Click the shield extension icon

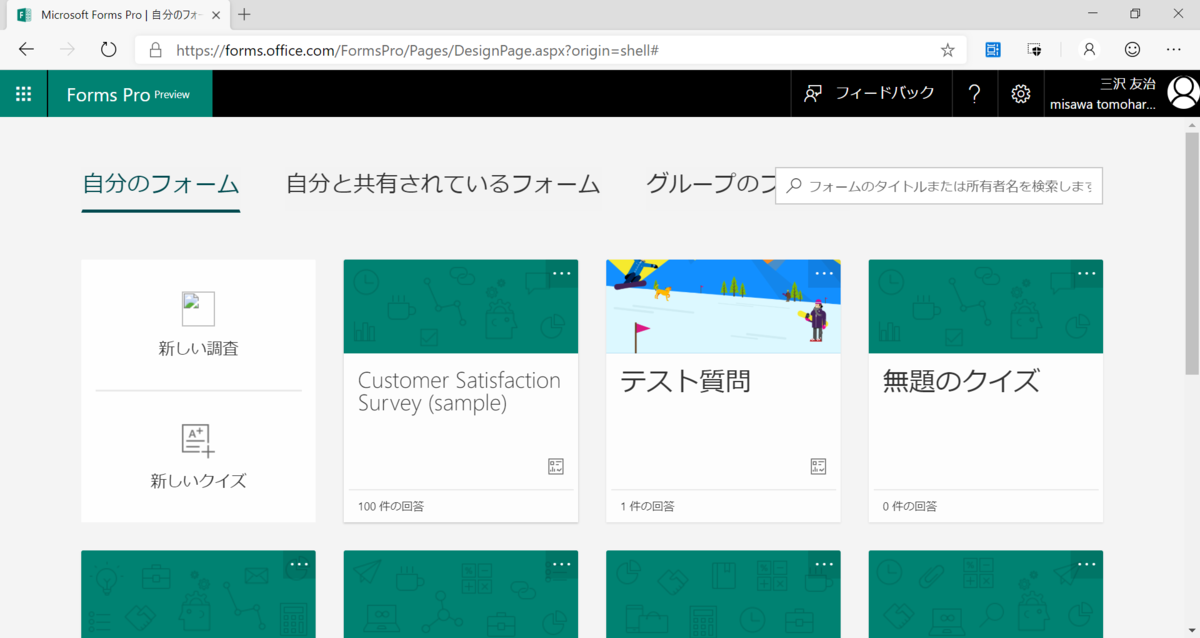(1035, 49)
